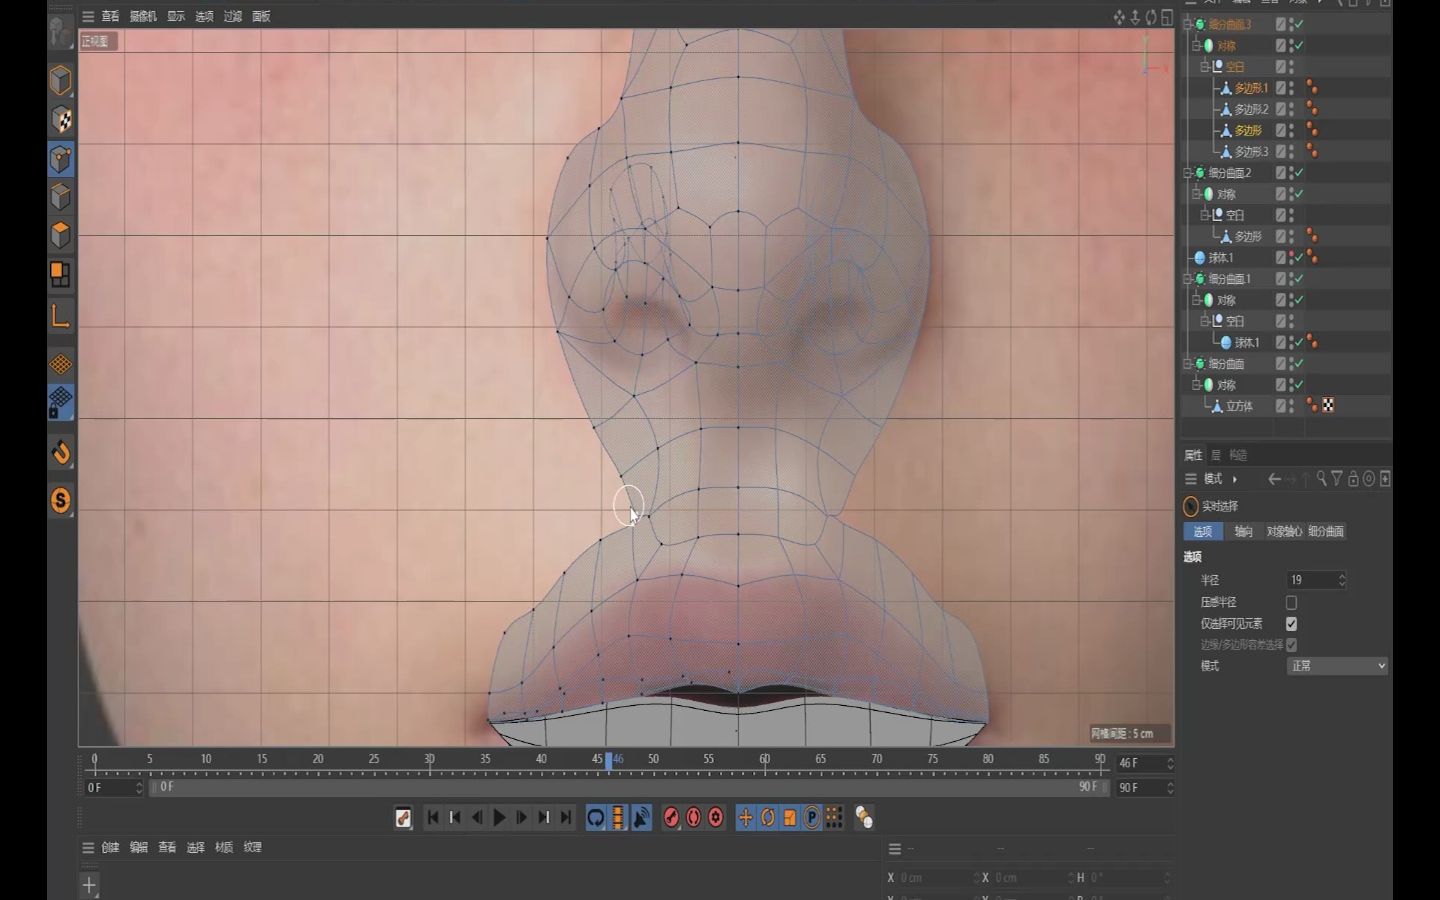Enable the 压感半径 checkbox
1440x900 pixels.
[1291, 602]
